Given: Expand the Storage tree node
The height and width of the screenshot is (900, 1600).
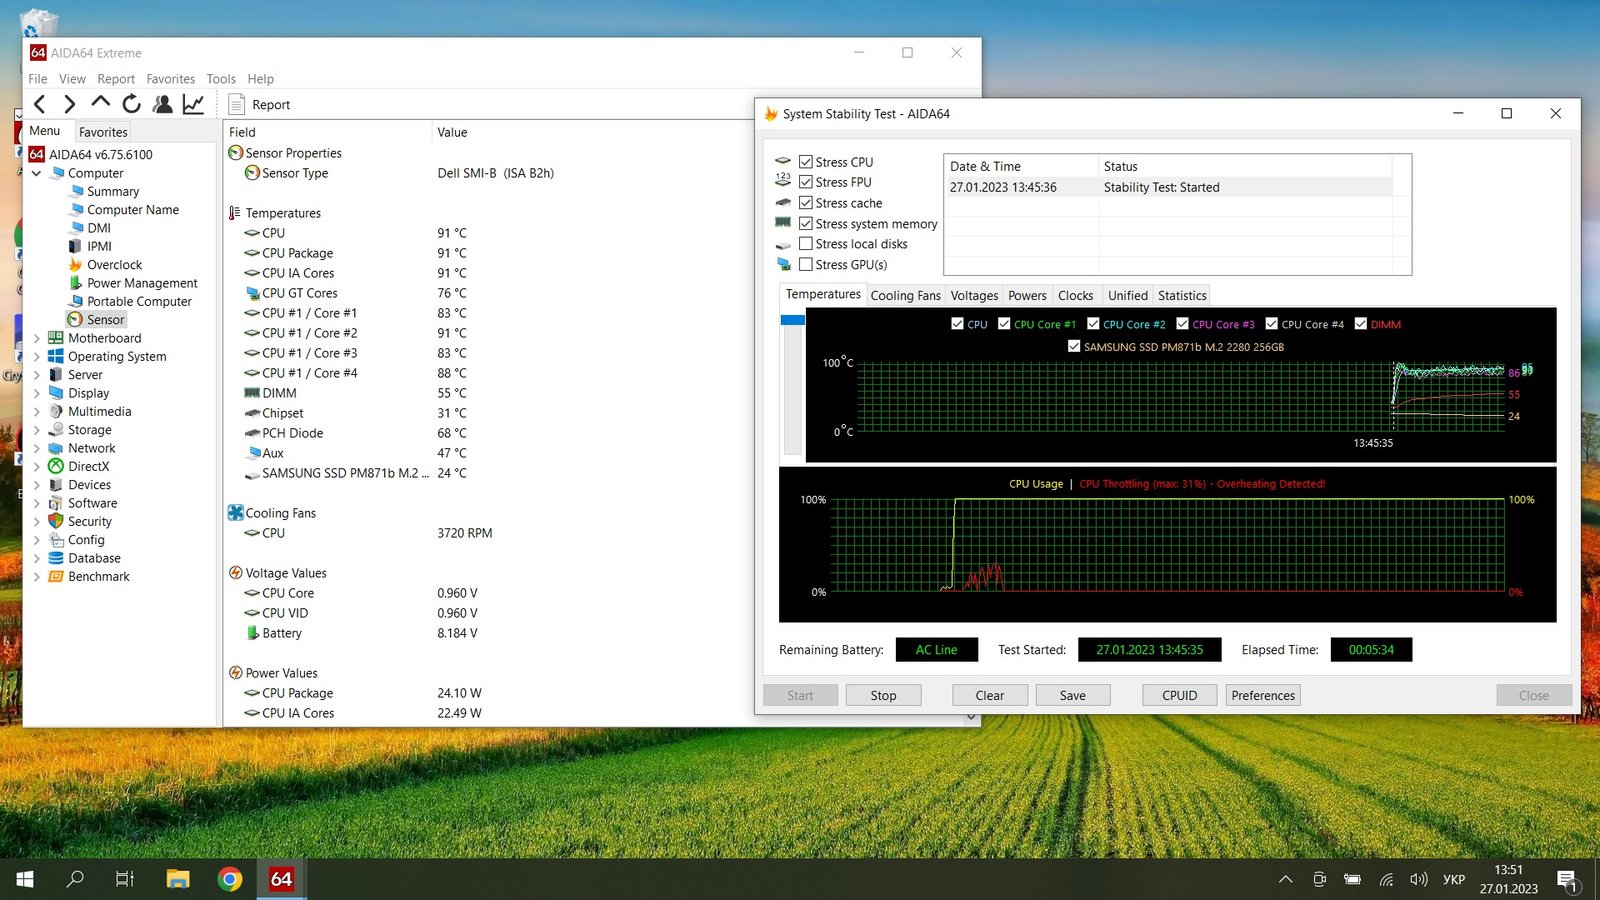Looking at the screenshot, I should (37, 430).
